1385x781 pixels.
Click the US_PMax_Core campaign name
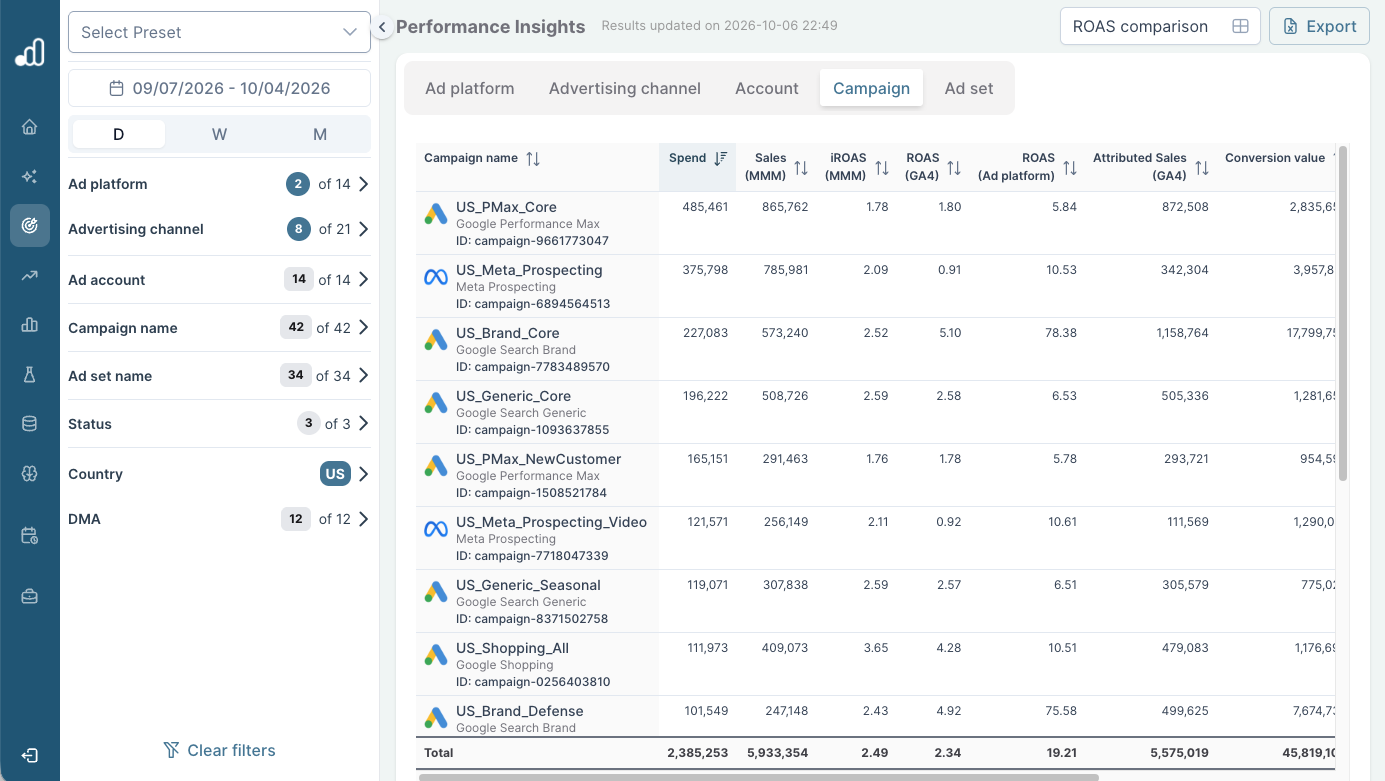coord(506,207)
